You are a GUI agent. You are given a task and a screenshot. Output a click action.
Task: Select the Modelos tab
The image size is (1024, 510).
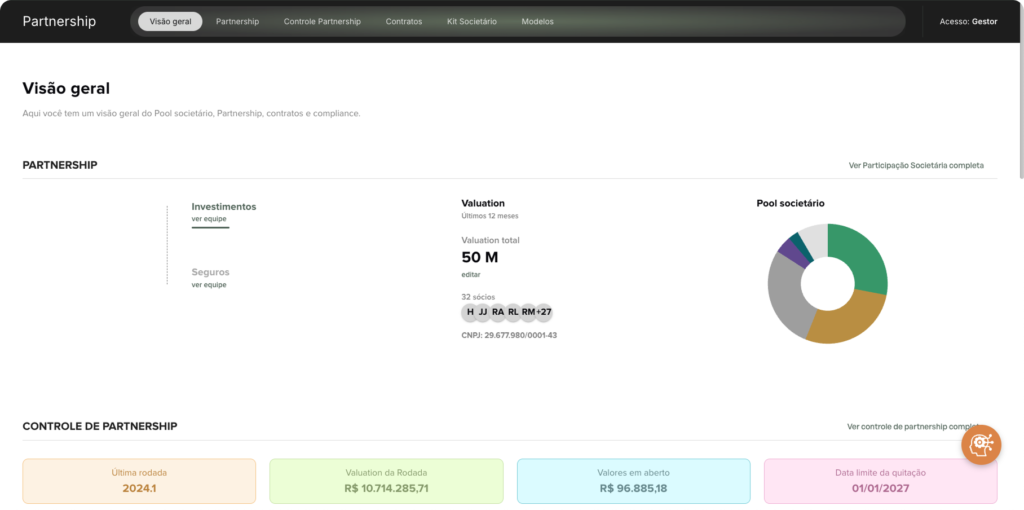click(537, 21)
